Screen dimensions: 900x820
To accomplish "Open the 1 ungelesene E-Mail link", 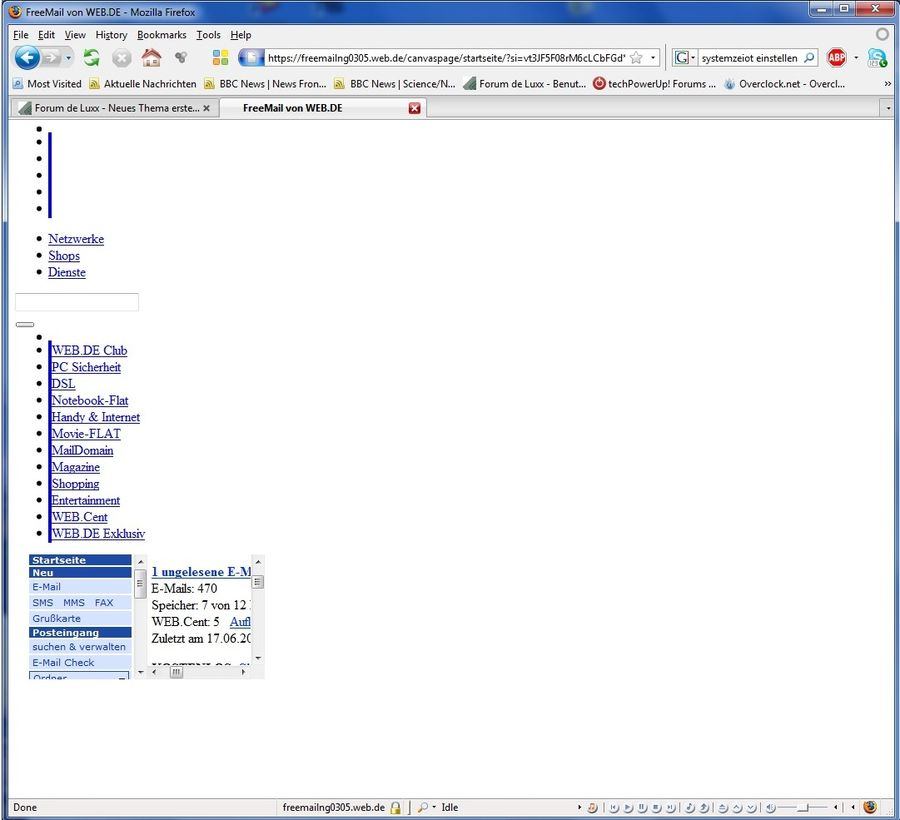I will tap(201, 572).
